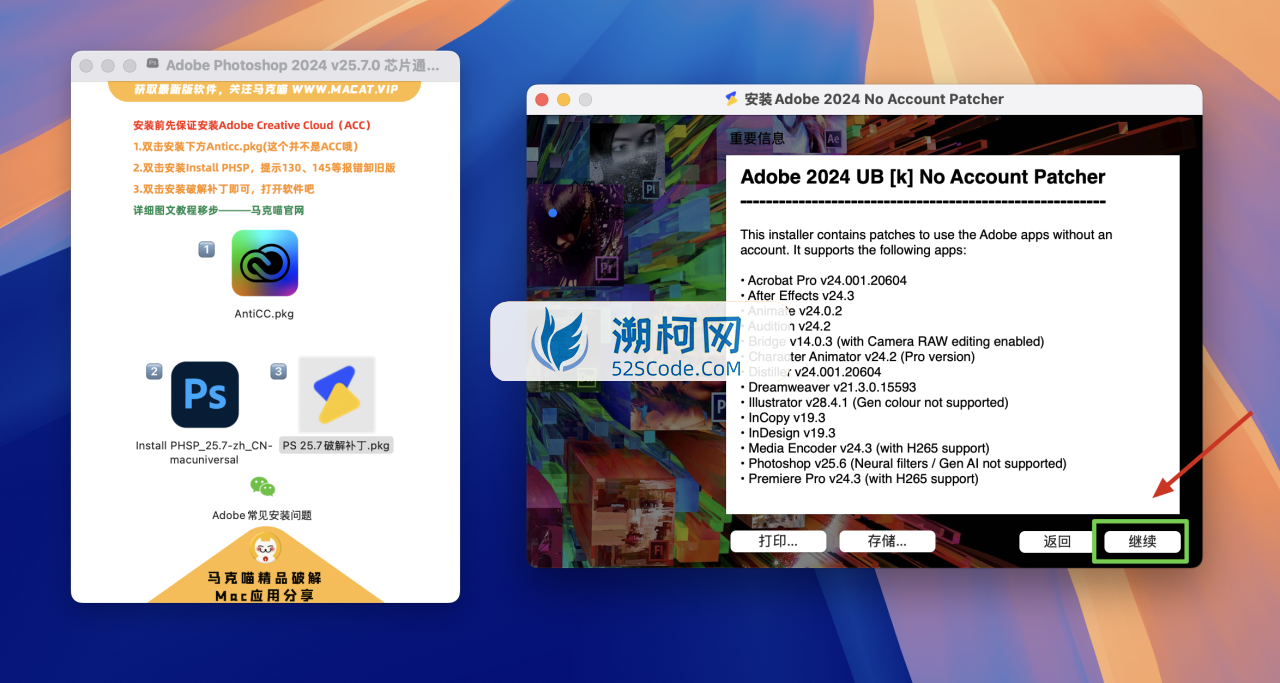Click 继续 to continue installation
The height and width of the screenshot is (683, 1280).
[x=1142, y=541]
